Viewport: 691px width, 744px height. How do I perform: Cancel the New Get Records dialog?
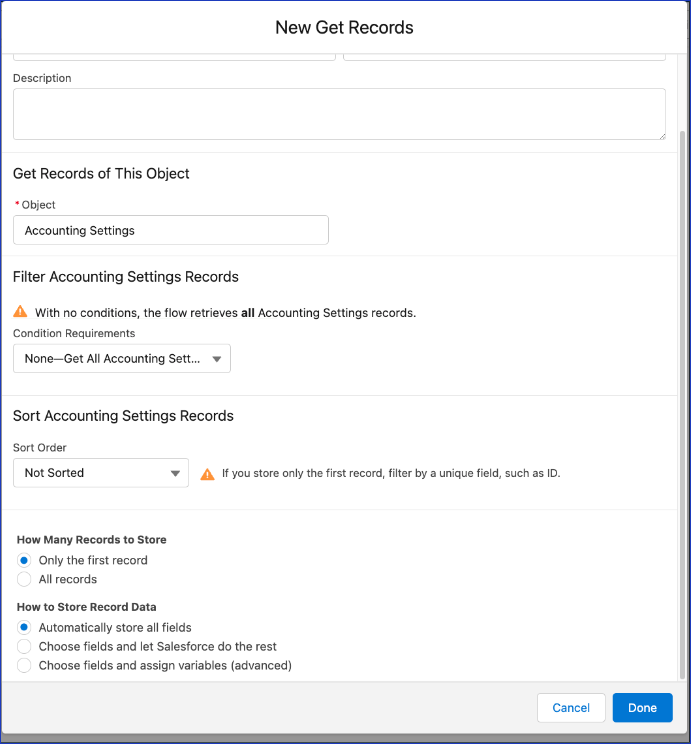(571, 707)
